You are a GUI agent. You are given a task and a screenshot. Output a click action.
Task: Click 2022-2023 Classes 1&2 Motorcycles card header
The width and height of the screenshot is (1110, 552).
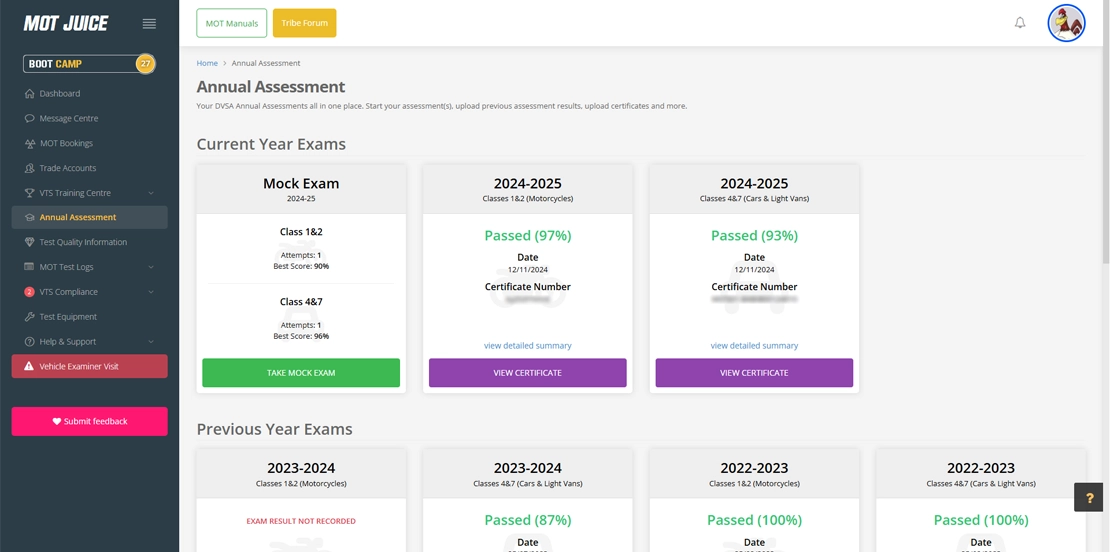[754, 473]
